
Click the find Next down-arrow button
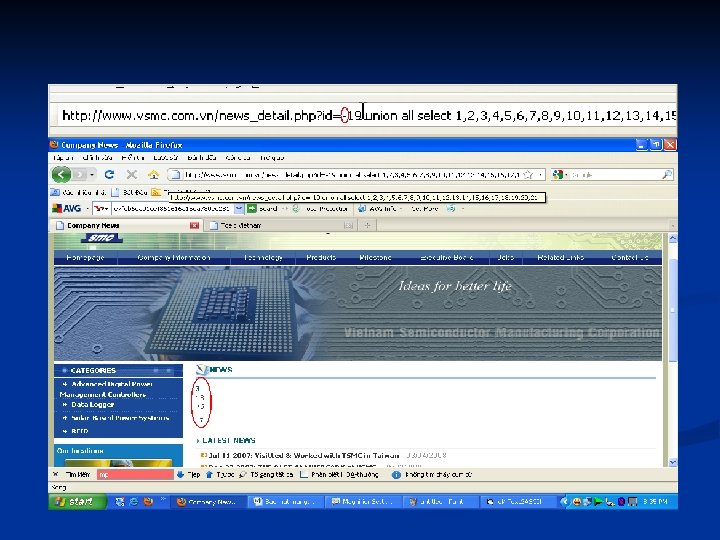click(x=188, y=474)
